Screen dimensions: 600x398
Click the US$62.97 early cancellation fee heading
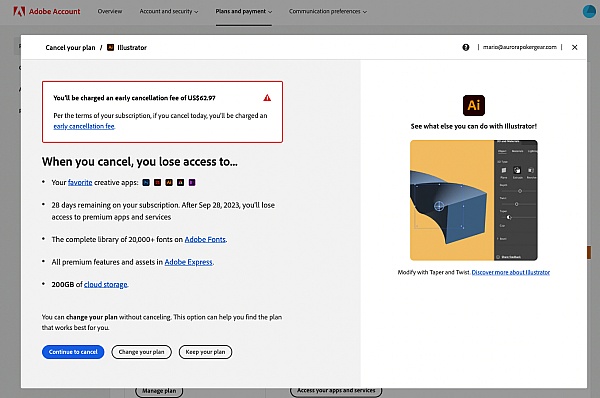click(134, 98)
